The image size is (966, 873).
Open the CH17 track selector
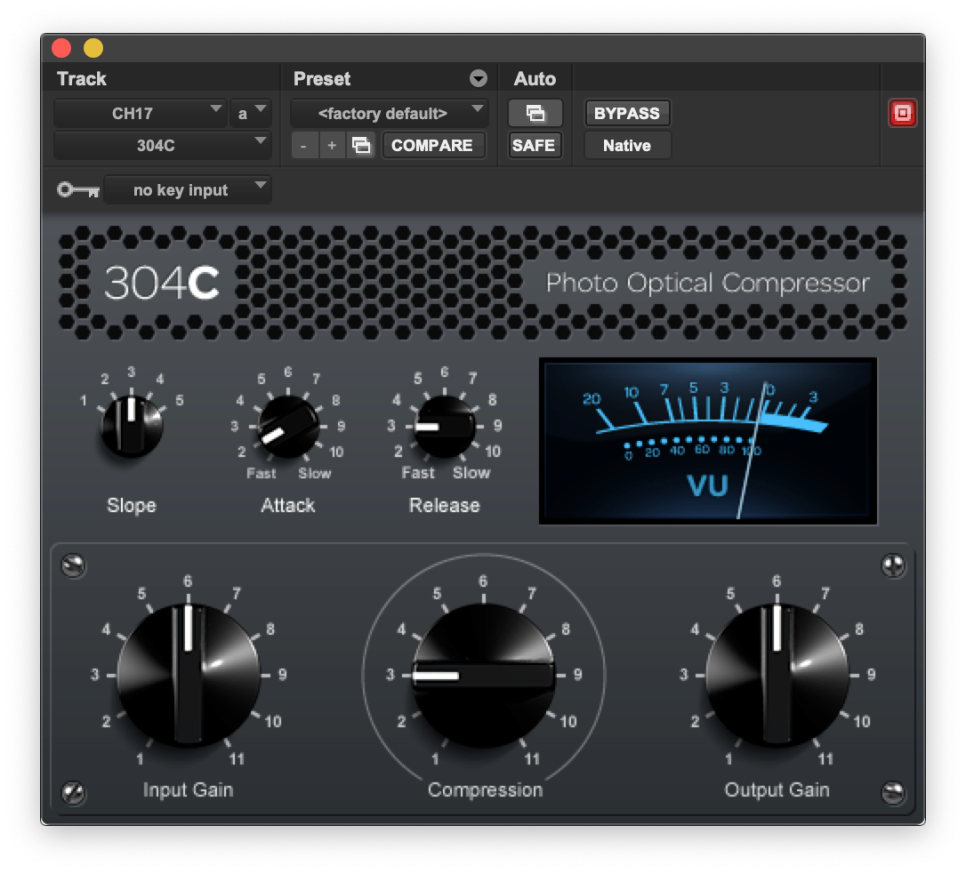(140, 113)
